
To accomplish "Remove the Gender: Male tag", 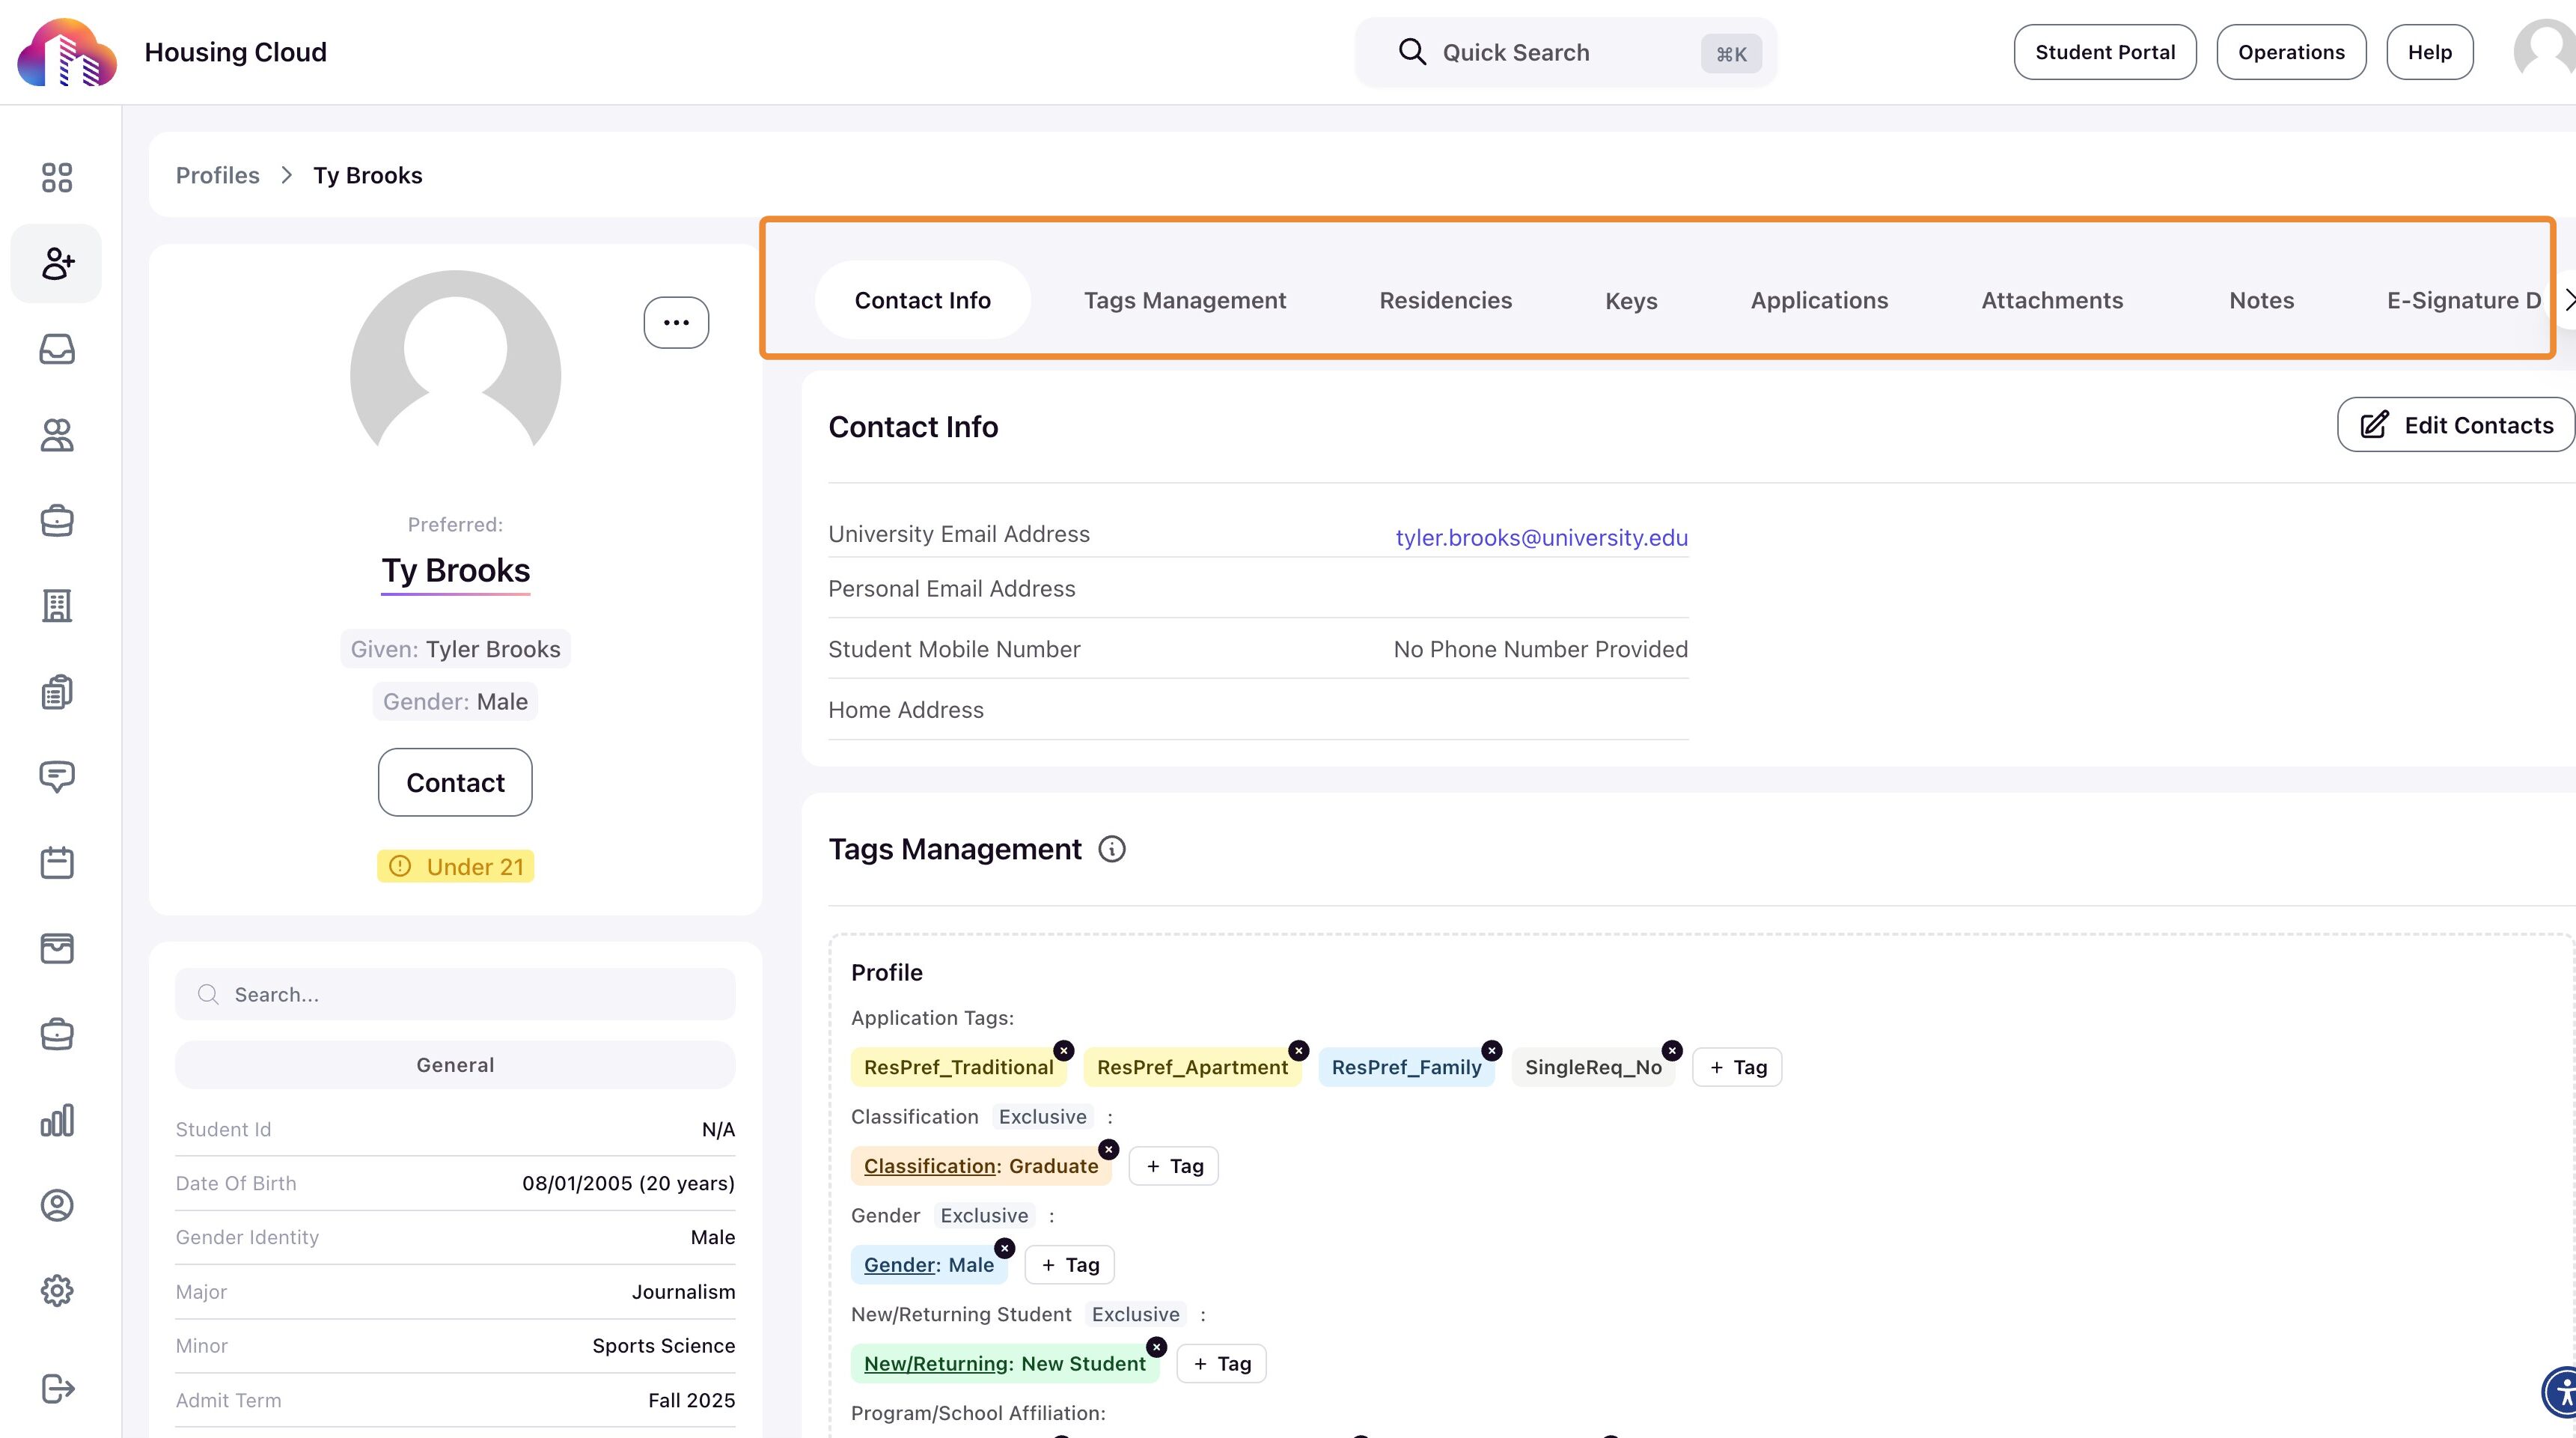I will pyautogui.click(x=1004, y=1248).
